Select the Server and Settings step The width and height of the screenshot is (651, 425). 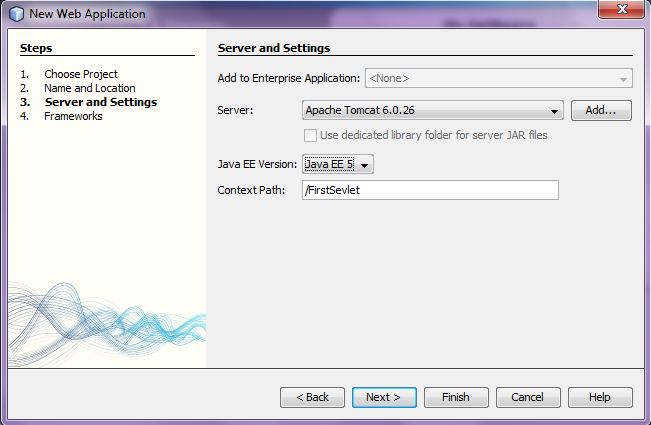(101, 102)
